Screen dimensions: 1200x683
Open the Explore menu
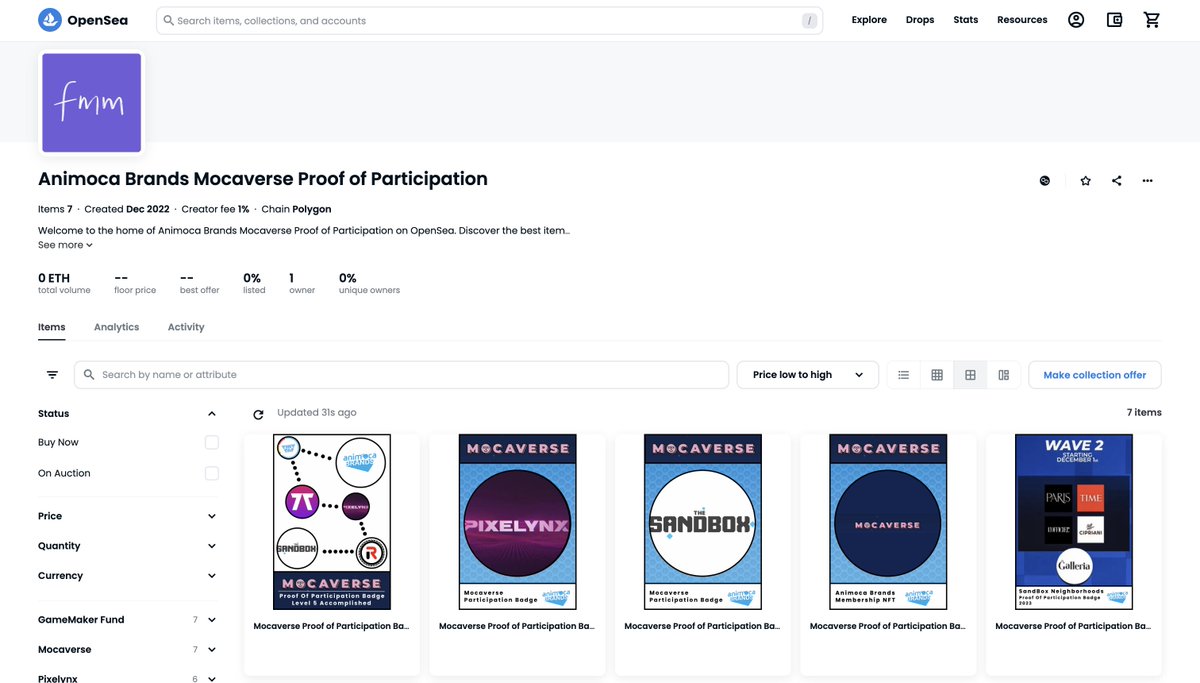pos(869,20)
